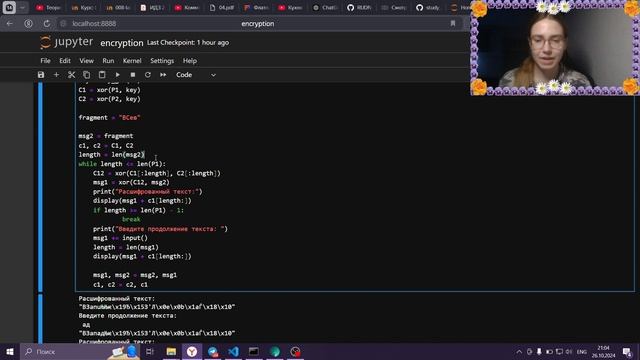Viewport: 640px width, 360px height.
Task: Open Telegram from the taskbar
Action: (213, 351)
